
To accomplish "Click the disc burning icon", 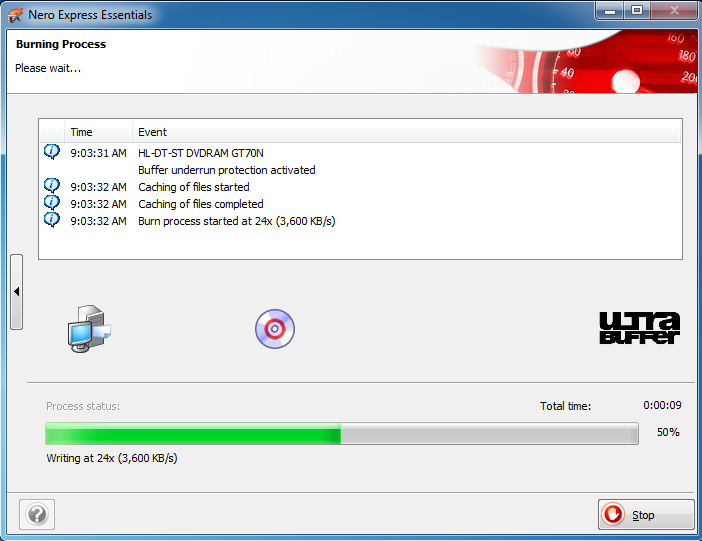I will tap(275, 329).
